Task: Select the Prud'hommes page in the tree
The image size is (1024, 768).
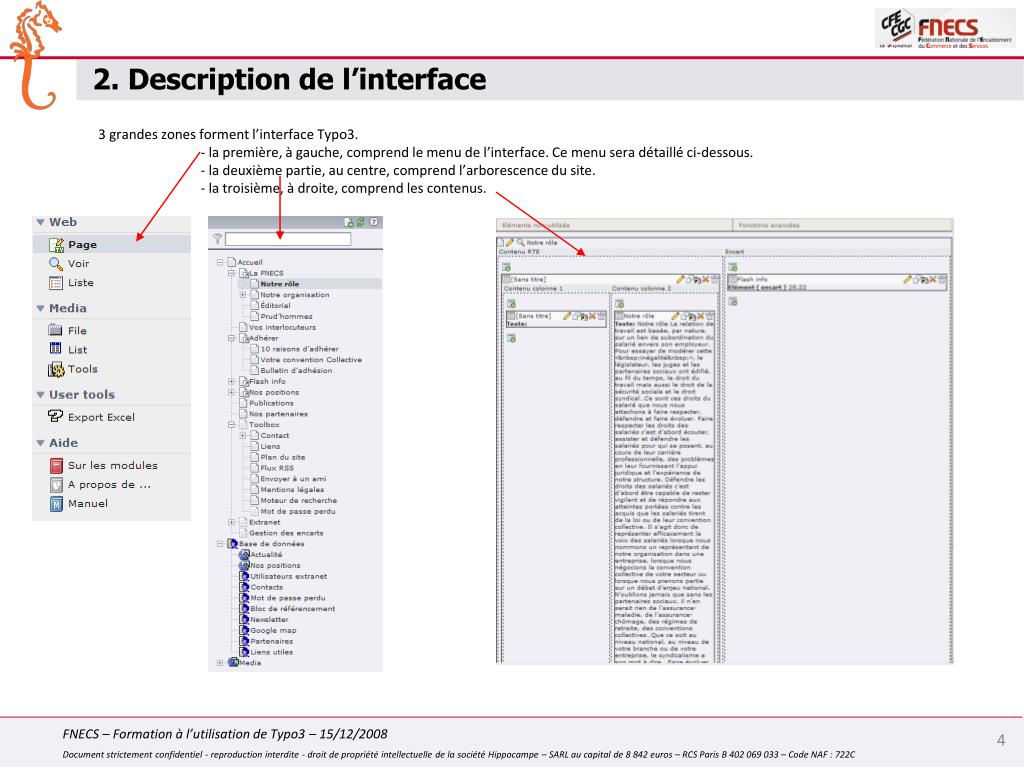Action: [286, 316]
